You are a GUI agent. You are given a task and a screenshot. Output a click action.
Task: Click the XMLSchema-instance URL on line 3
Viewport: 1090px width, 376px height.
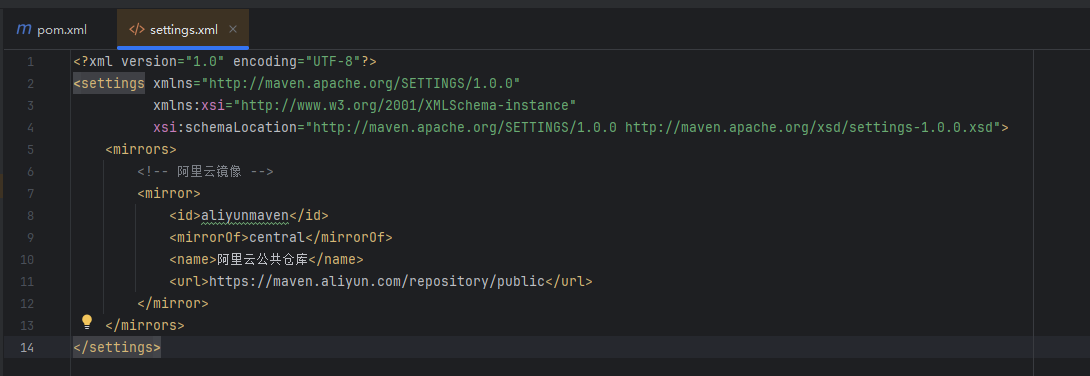(x=405, y=106)
